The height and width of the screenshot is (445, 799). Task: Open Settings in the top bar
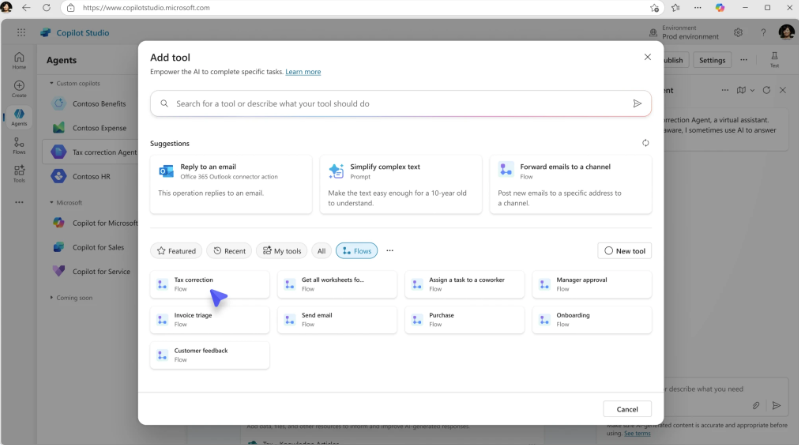point(712,60)
